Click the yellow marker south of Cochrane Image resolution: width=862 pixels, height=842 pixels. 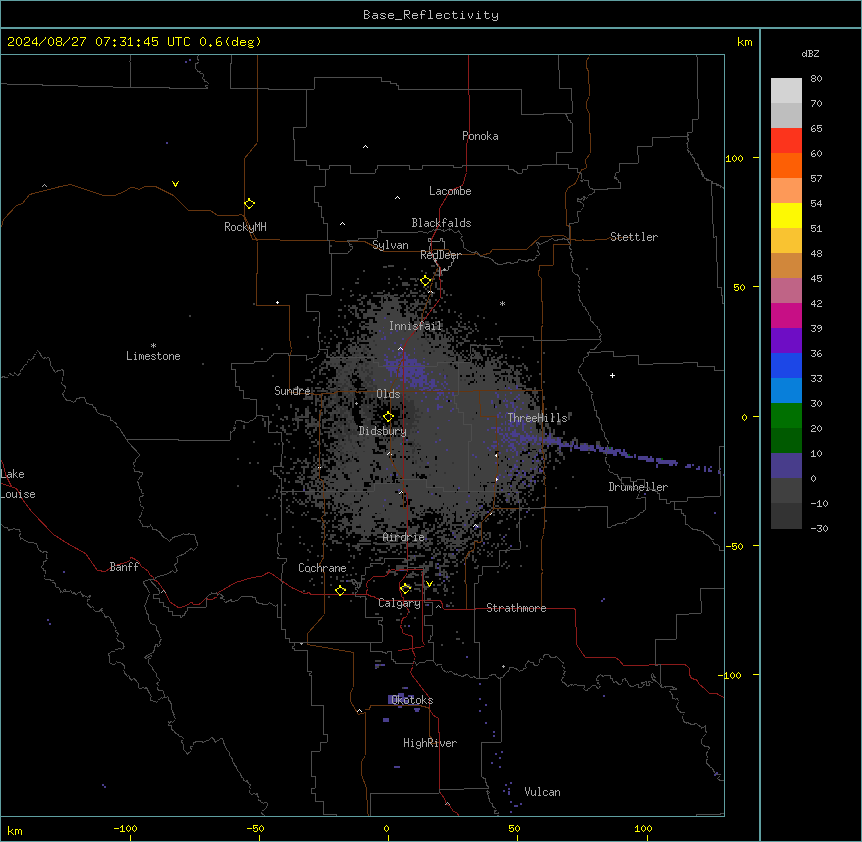click(x=340, y=590)
